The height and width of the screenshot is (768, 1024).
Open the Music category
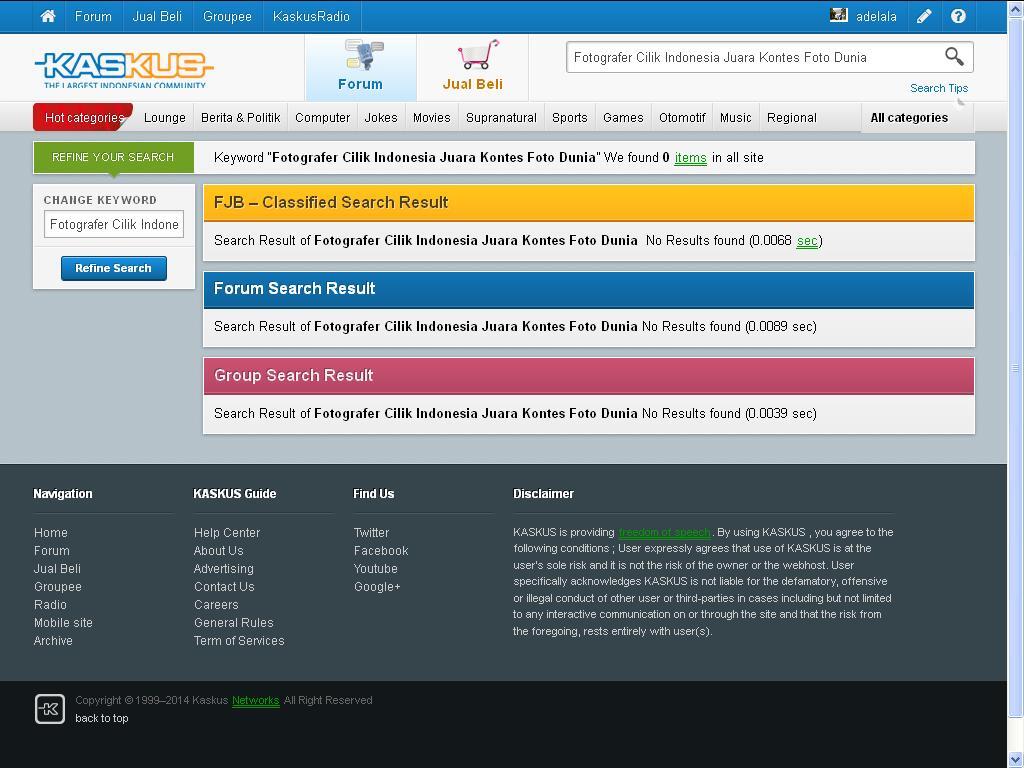pos(735,118)
